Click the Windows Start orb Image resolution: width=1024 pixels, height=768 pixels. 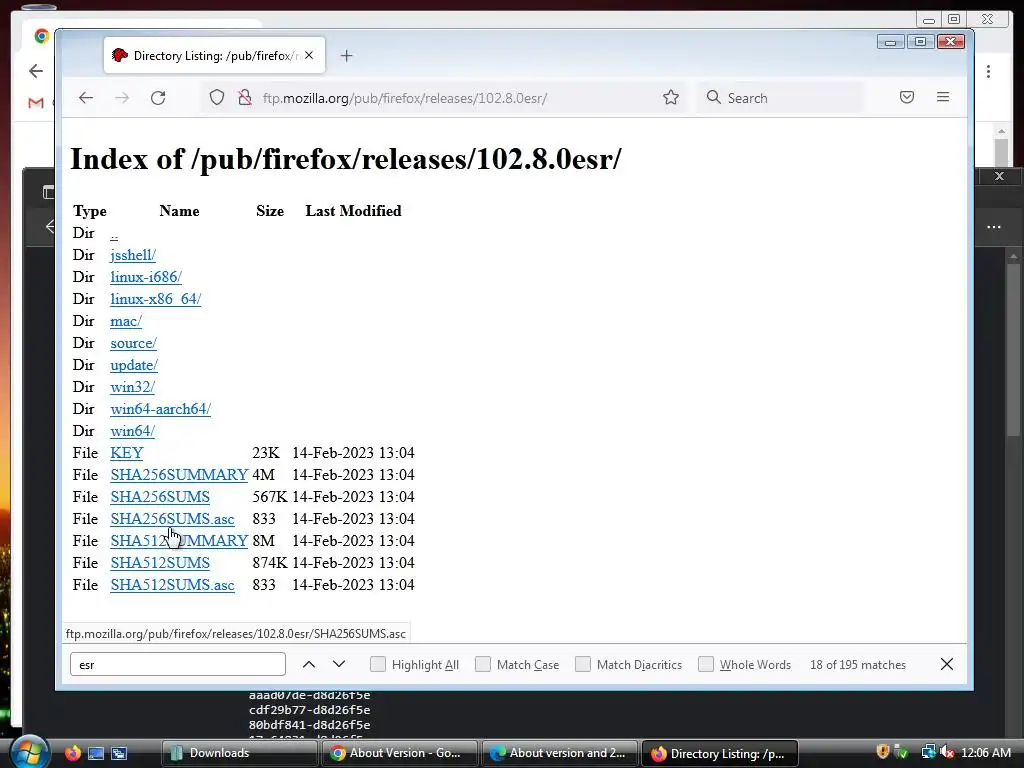pyautogui.click(x=29, y=752)
